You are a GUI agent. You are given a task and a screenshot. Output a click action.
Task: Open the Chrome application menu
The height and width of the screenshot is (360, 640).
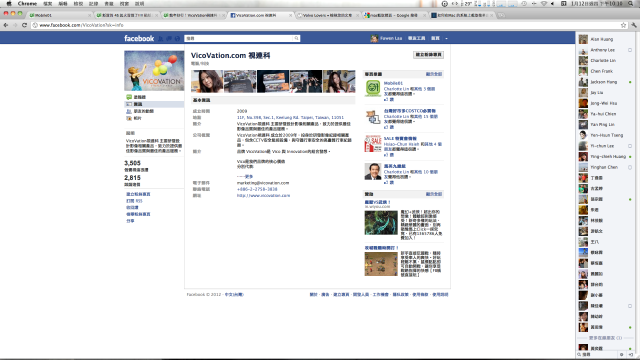tap(27, 3)
